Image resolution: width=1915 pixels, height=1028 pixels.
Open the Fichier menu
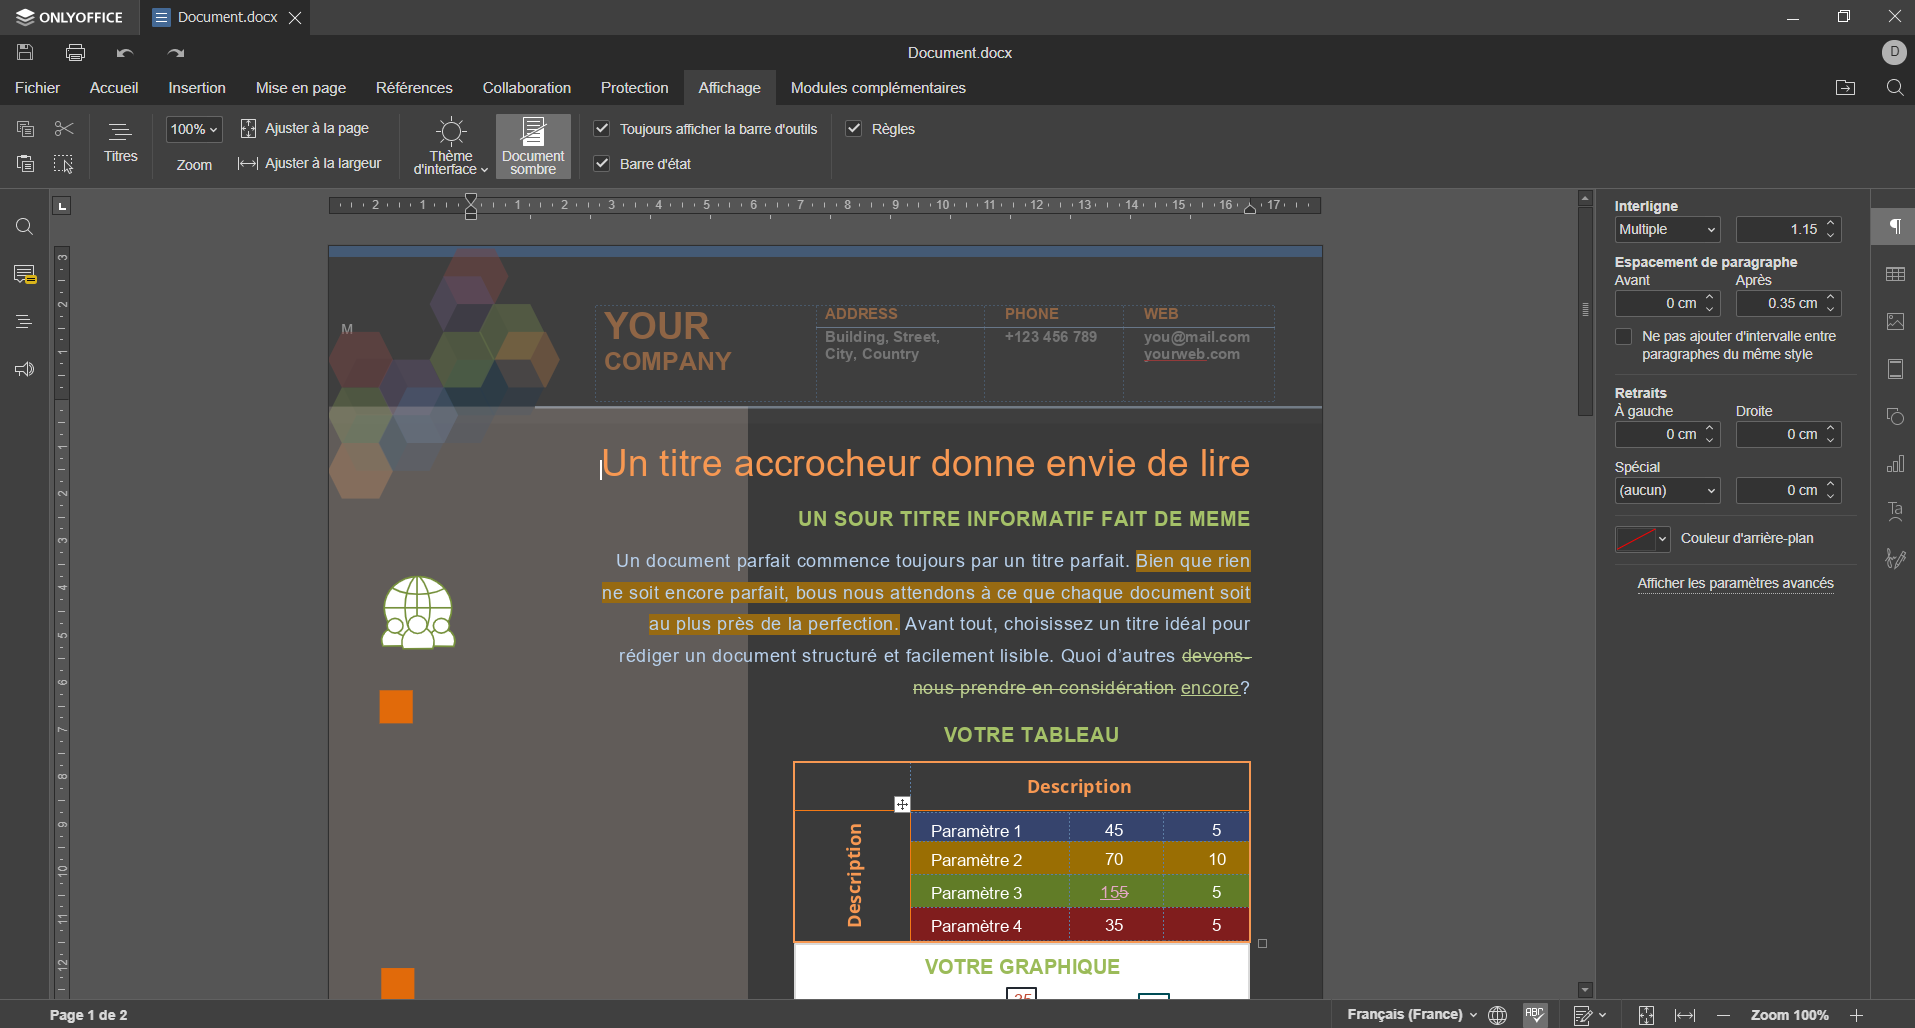(37, 88)
